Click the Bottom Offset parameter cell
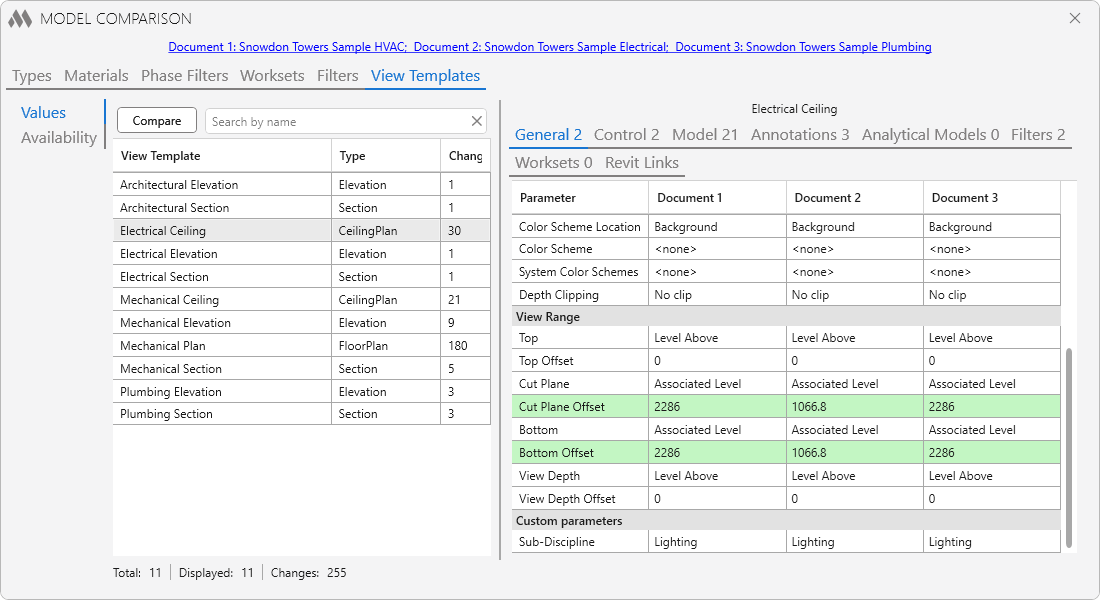Image resolution: width=1100 pixels, height=600 pixels. (579, 453)
